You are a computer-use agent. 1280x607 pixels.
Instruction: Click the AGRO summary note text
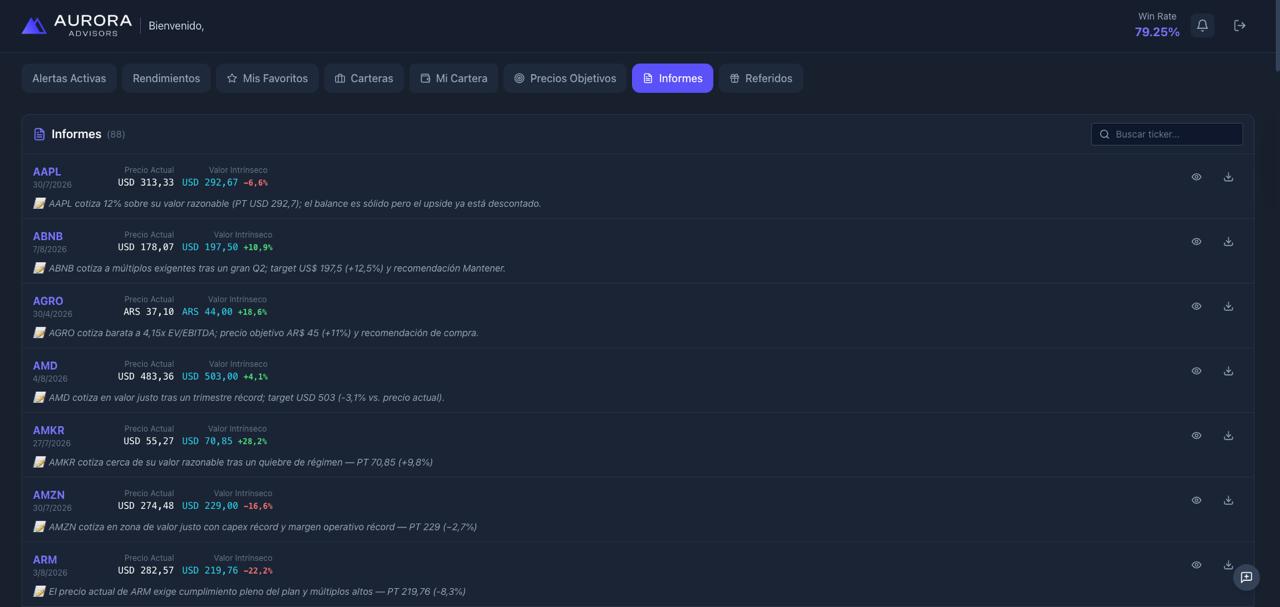point(264,333)
